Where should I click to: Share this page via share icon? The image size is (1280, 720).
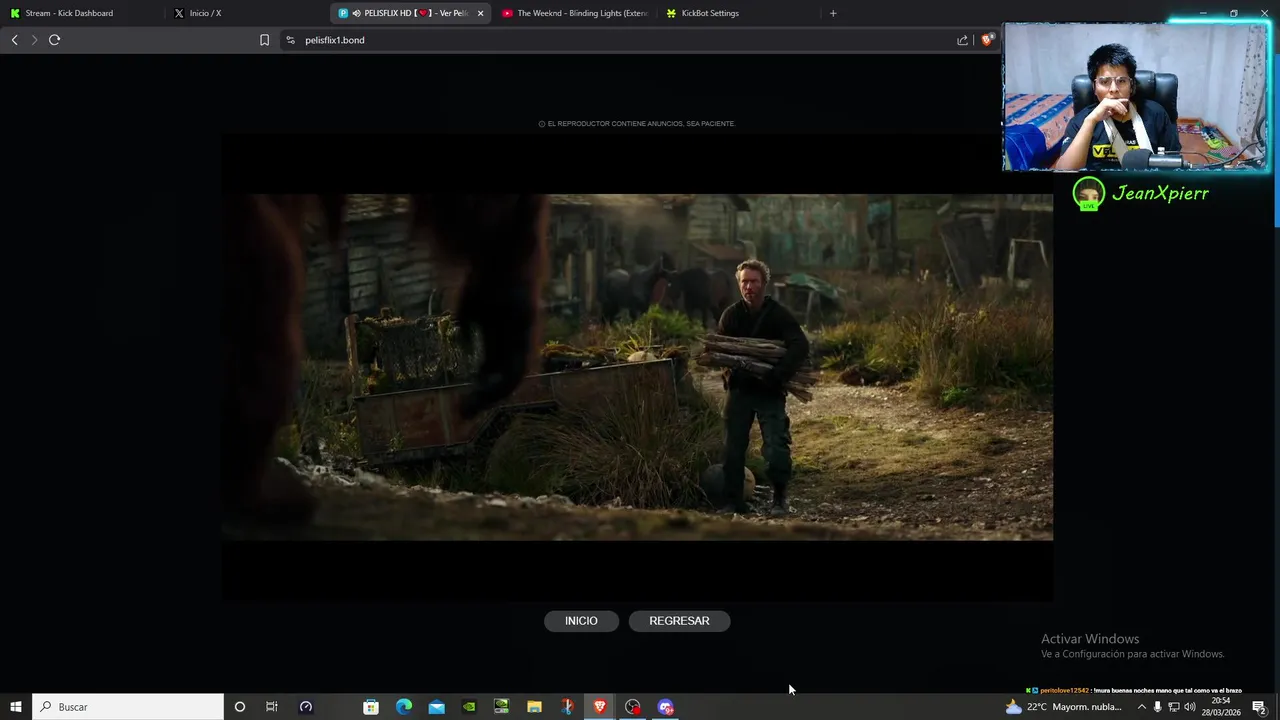[x=962, y=40]
